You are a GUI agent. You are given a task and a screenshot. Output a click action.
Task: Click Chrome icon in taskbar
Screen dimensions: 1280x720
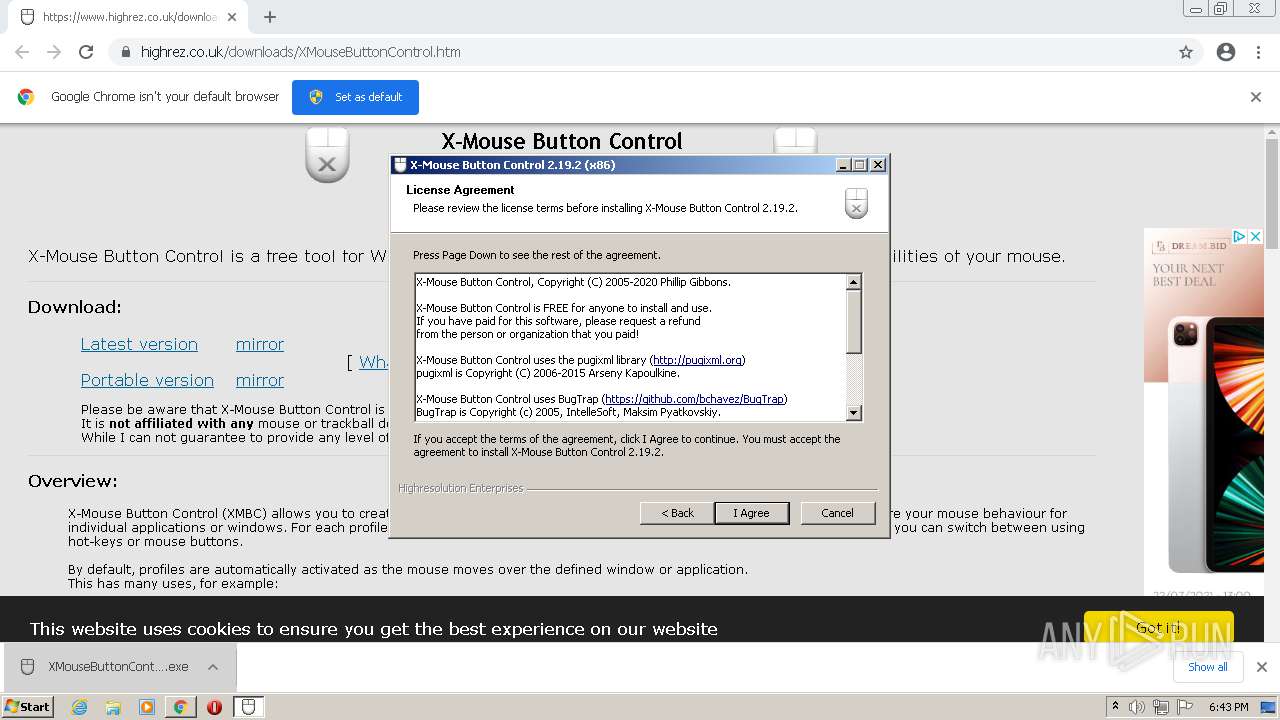point(180,707)
